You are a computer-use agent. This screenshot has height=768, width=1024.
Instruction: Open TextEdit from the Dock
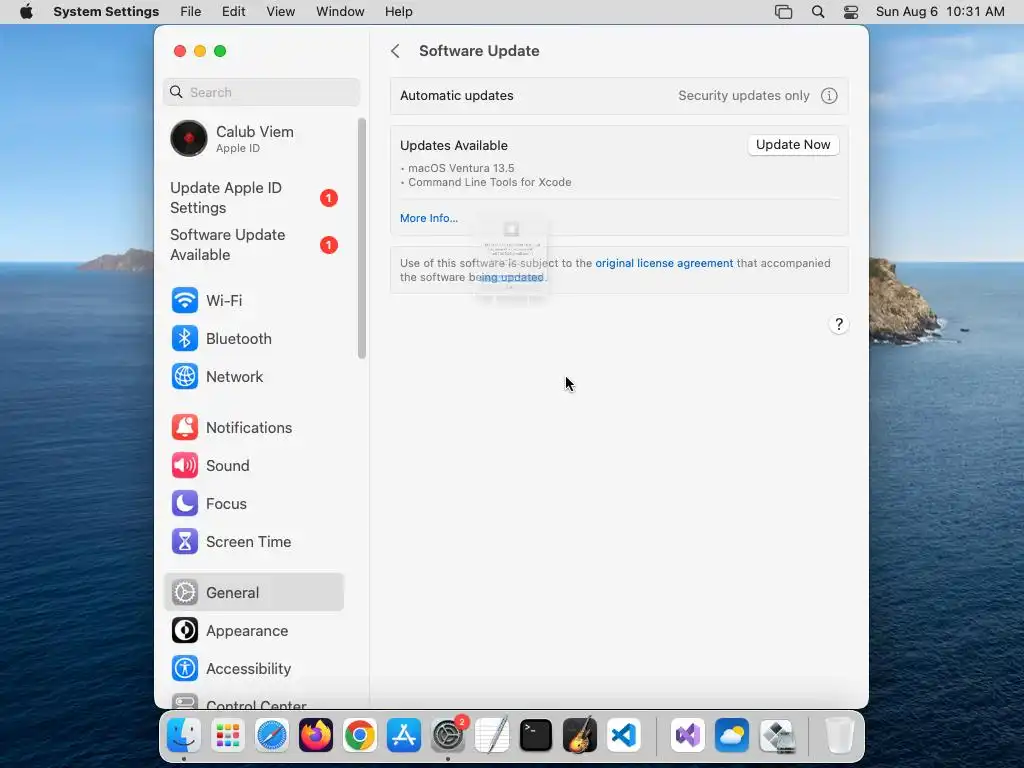point(492,735)
